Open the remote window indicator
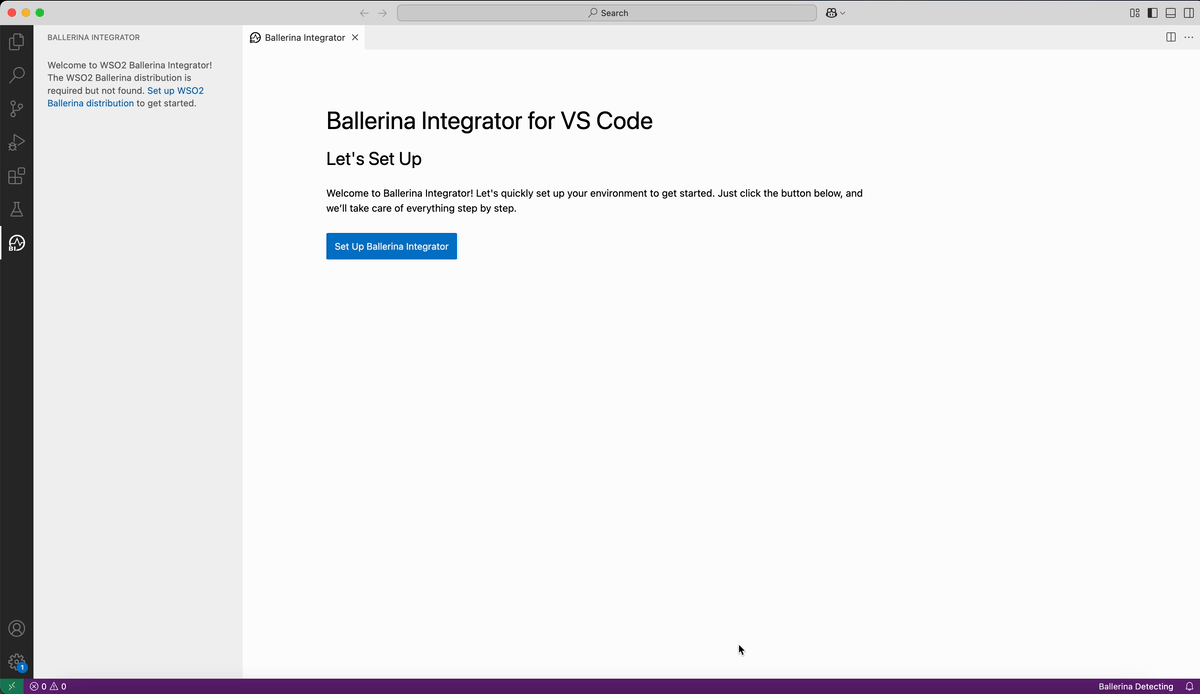This screenshot has width=1200, height=694. pos(12,687)
